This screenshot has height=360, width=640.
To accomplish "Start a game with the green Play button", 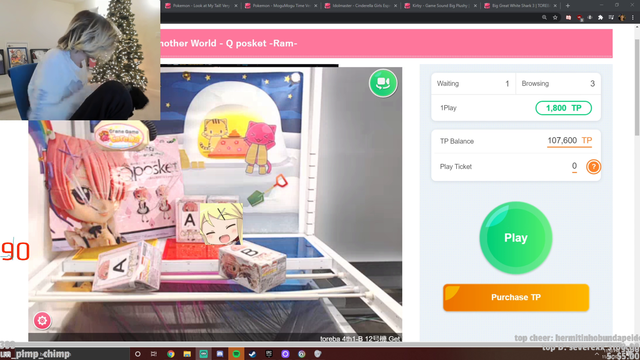I will pyautogui.click(x=516, y=238).
